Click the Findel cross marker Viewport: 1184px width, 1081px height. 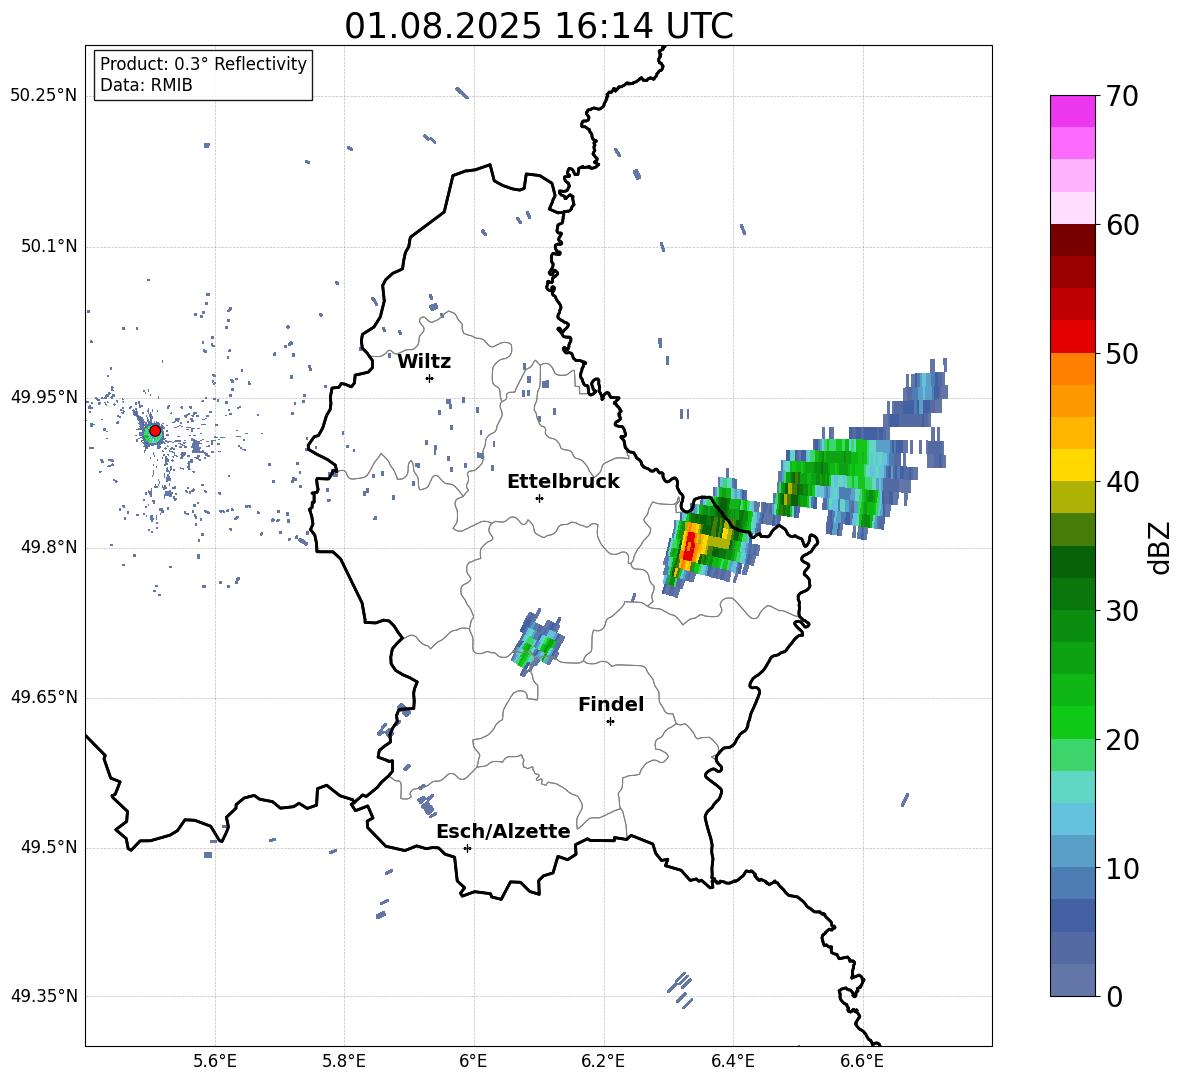click(610, 722)
